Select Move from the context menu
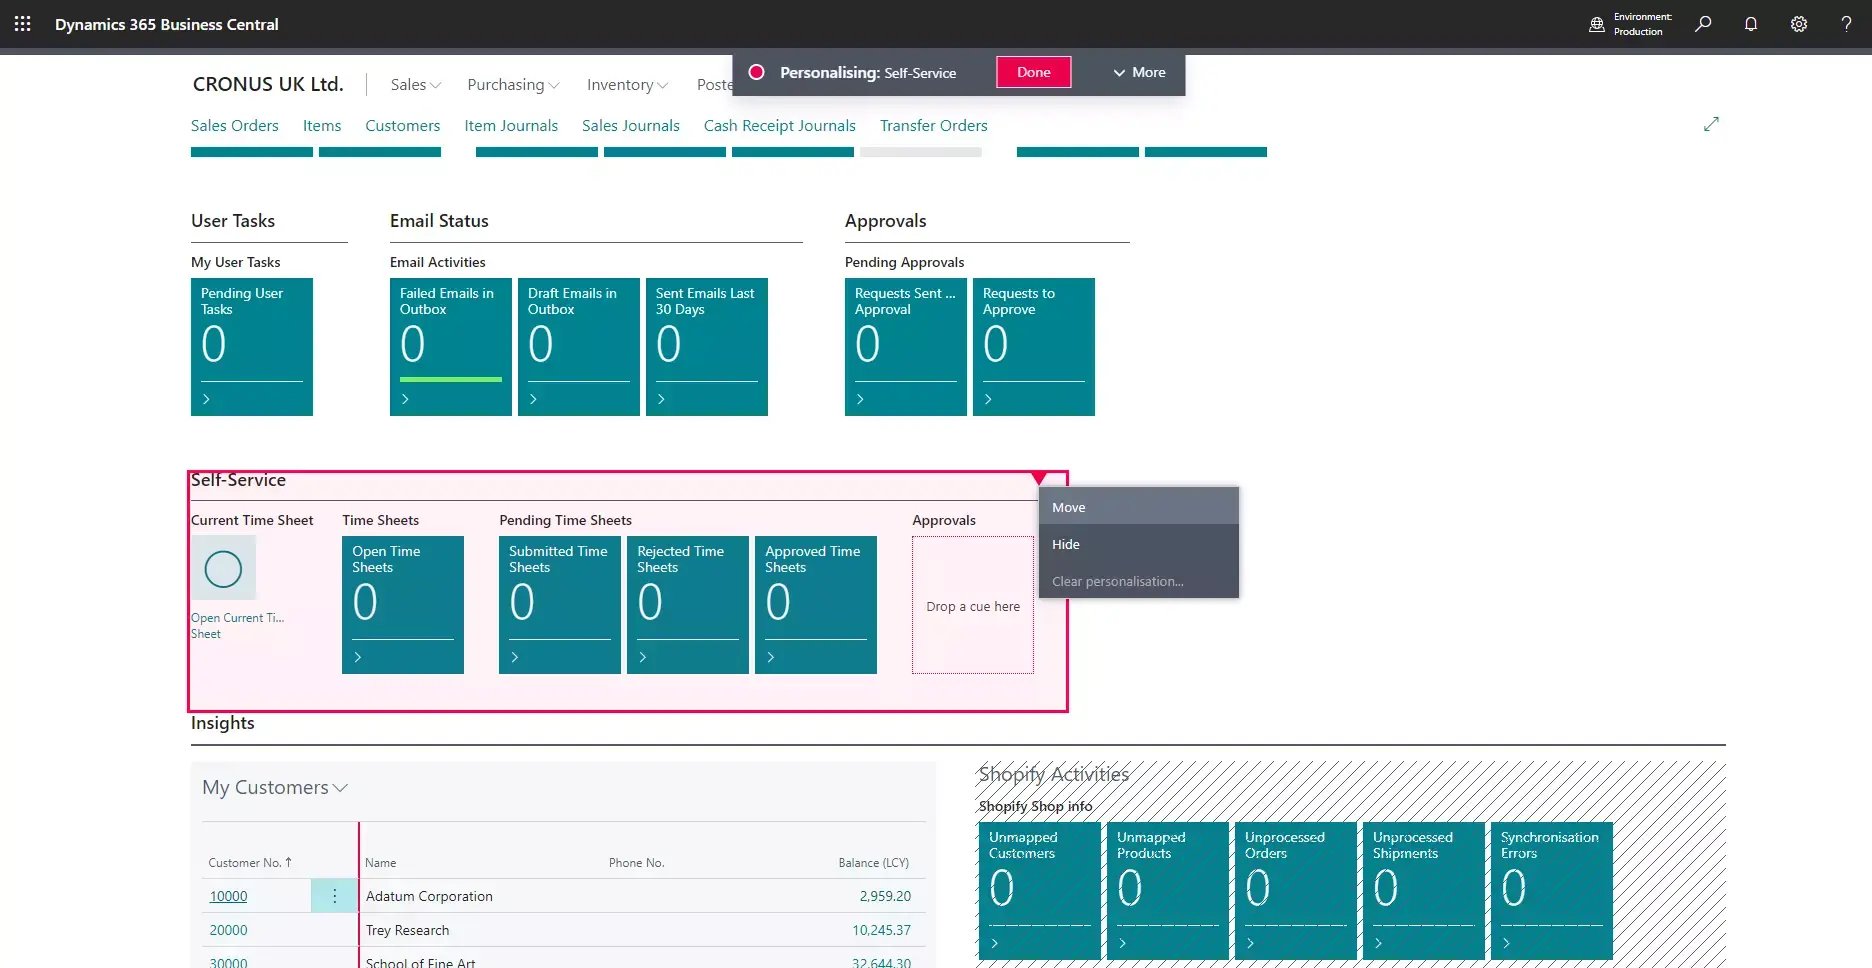The width and height of the screenshot is (1872, 968). [1139, 507]
